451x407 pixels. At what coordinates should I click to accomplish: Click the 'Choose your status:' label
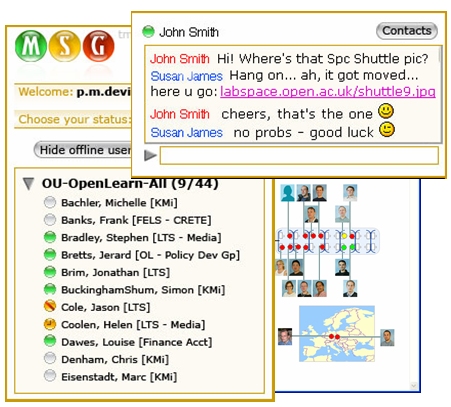75,119
